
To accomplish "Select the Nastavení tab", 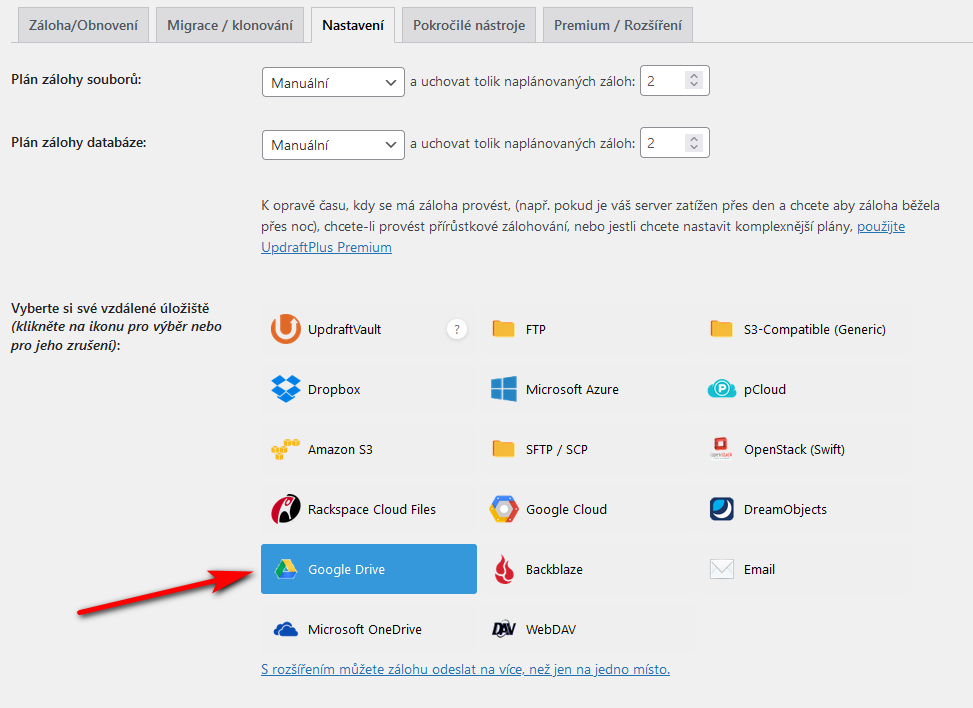I will tap(352, 25).
